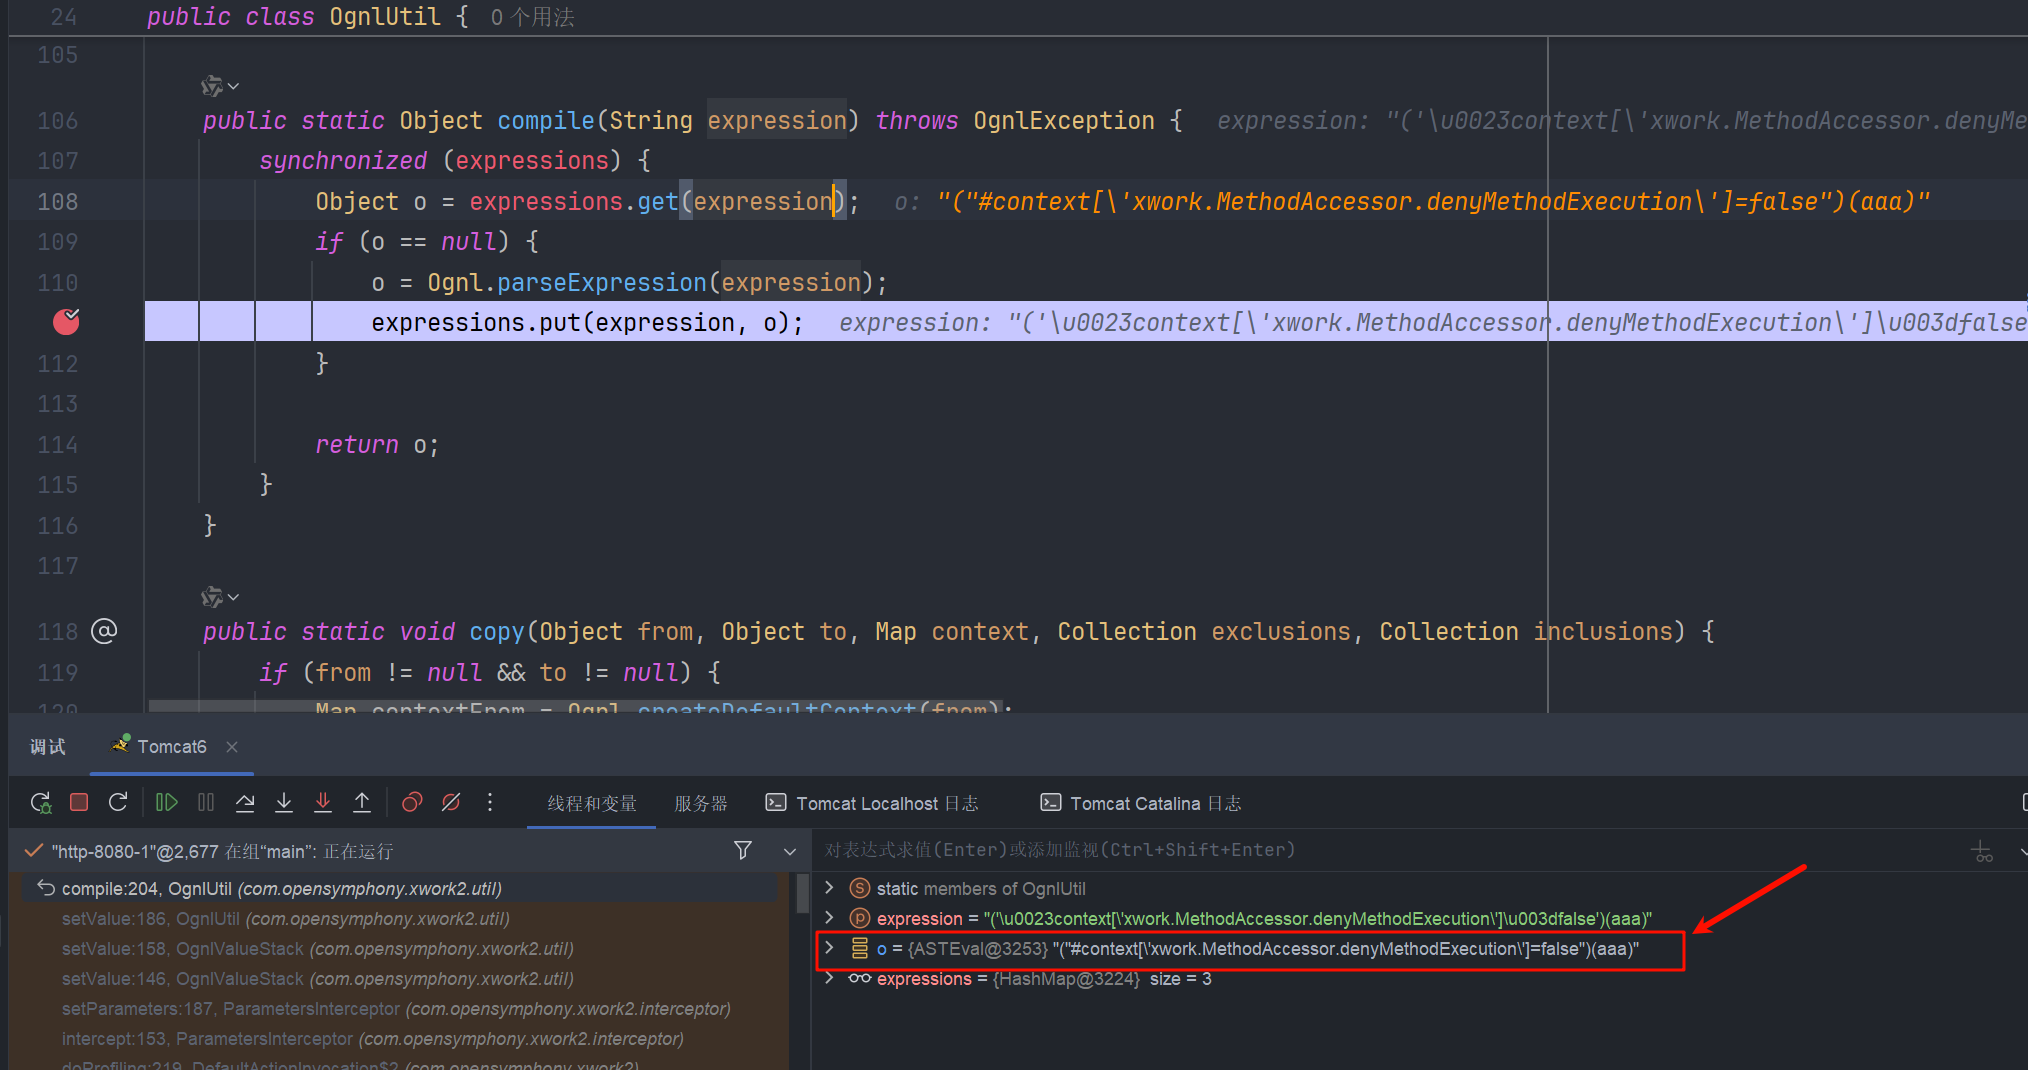Screen dimensions: 2028x1070
Task: Click the frames panel vertical scrollbar
Action: [802, 893]
